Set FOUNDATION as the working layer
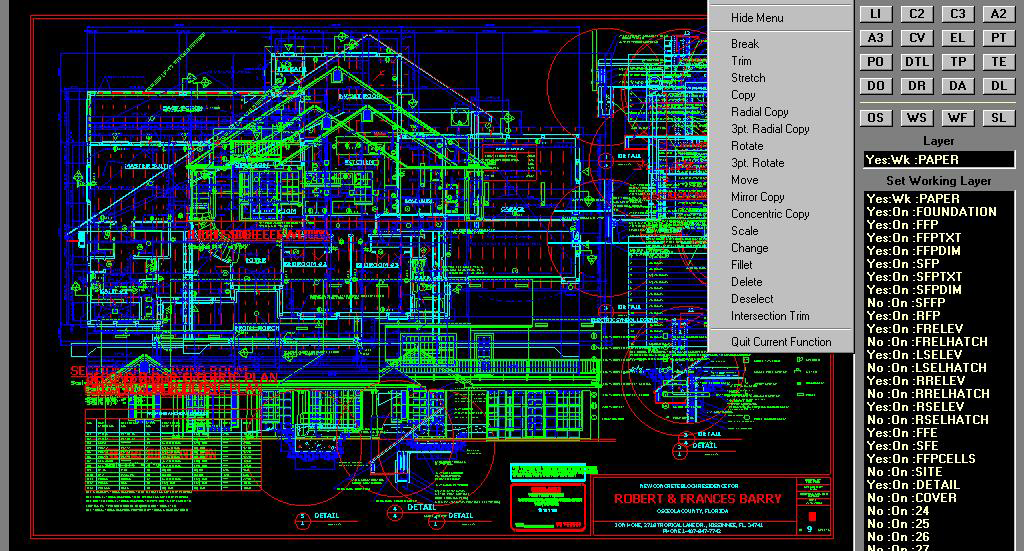This screenshot has height=551, width=1024. 939,212
